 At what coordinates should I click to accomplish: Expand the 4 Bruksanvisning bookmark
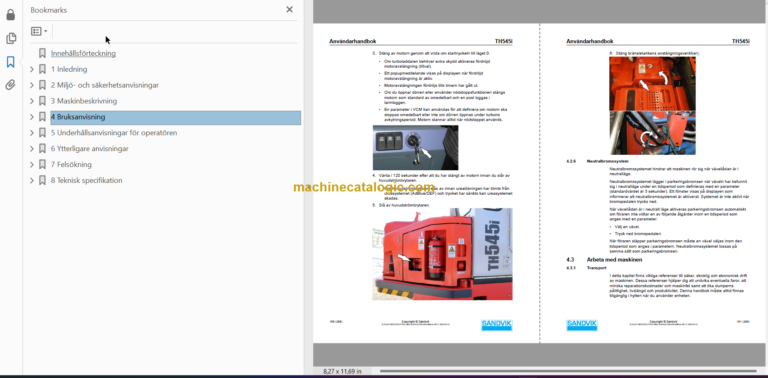[32, 117]
